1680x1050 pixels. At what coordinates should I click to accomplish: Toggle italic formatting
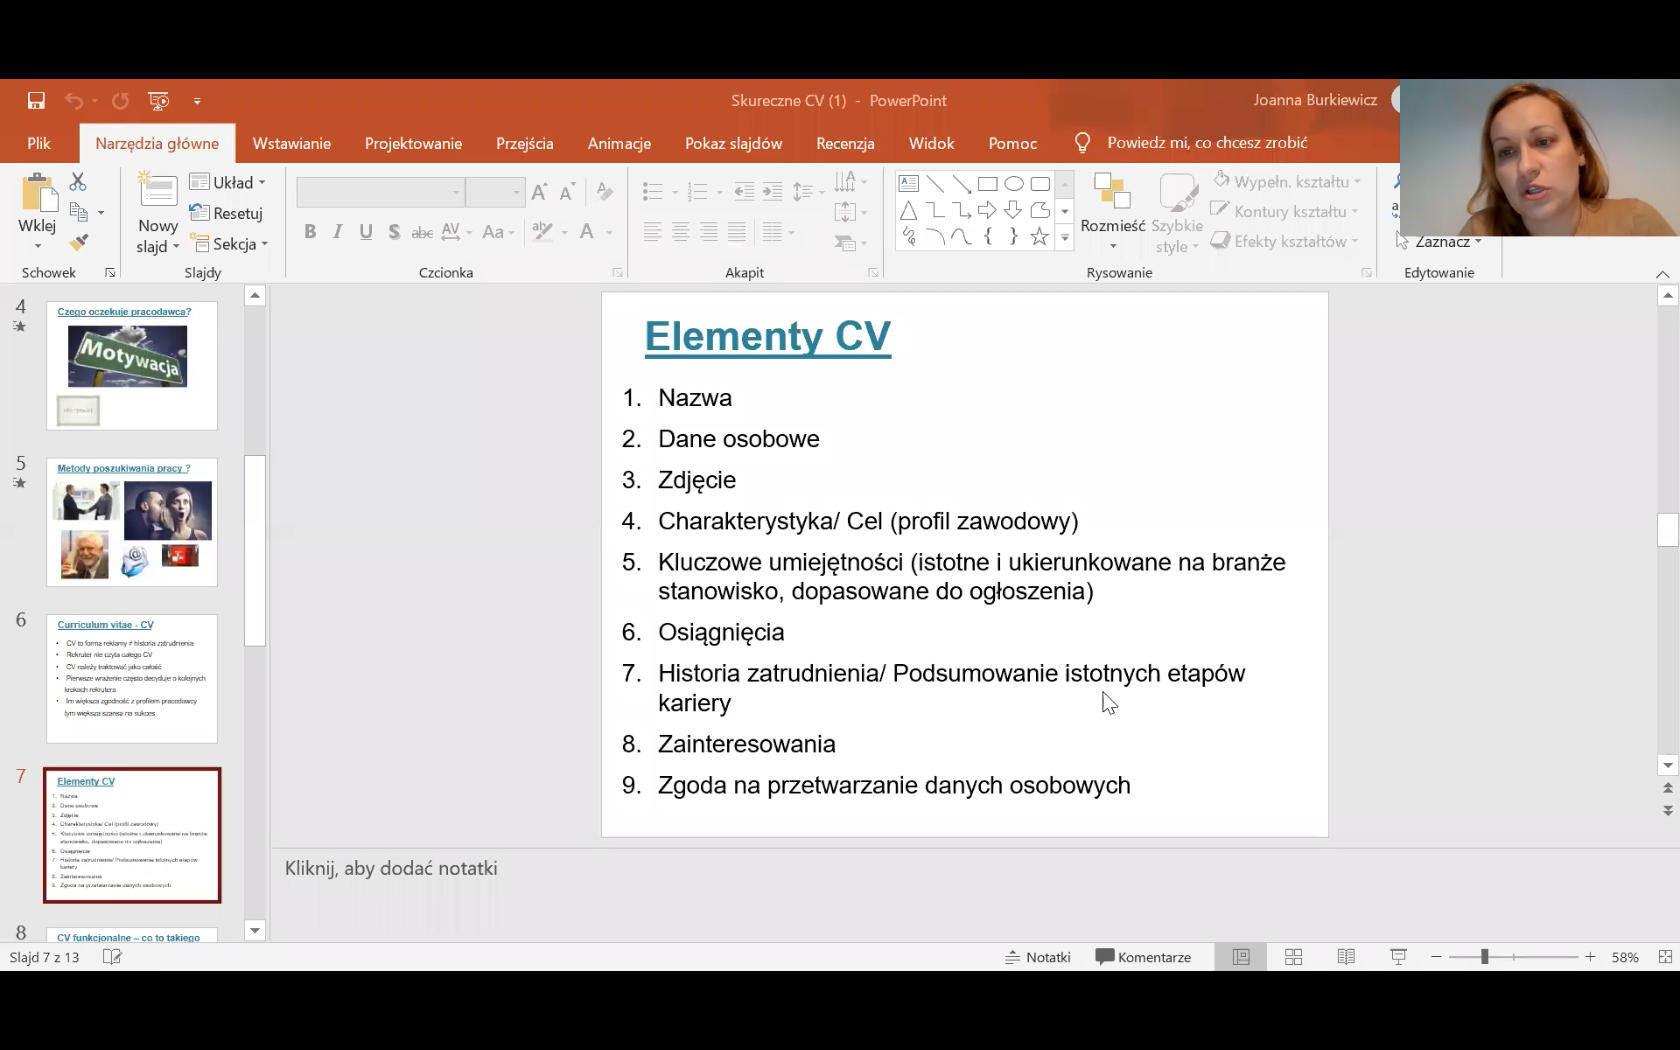338,232
